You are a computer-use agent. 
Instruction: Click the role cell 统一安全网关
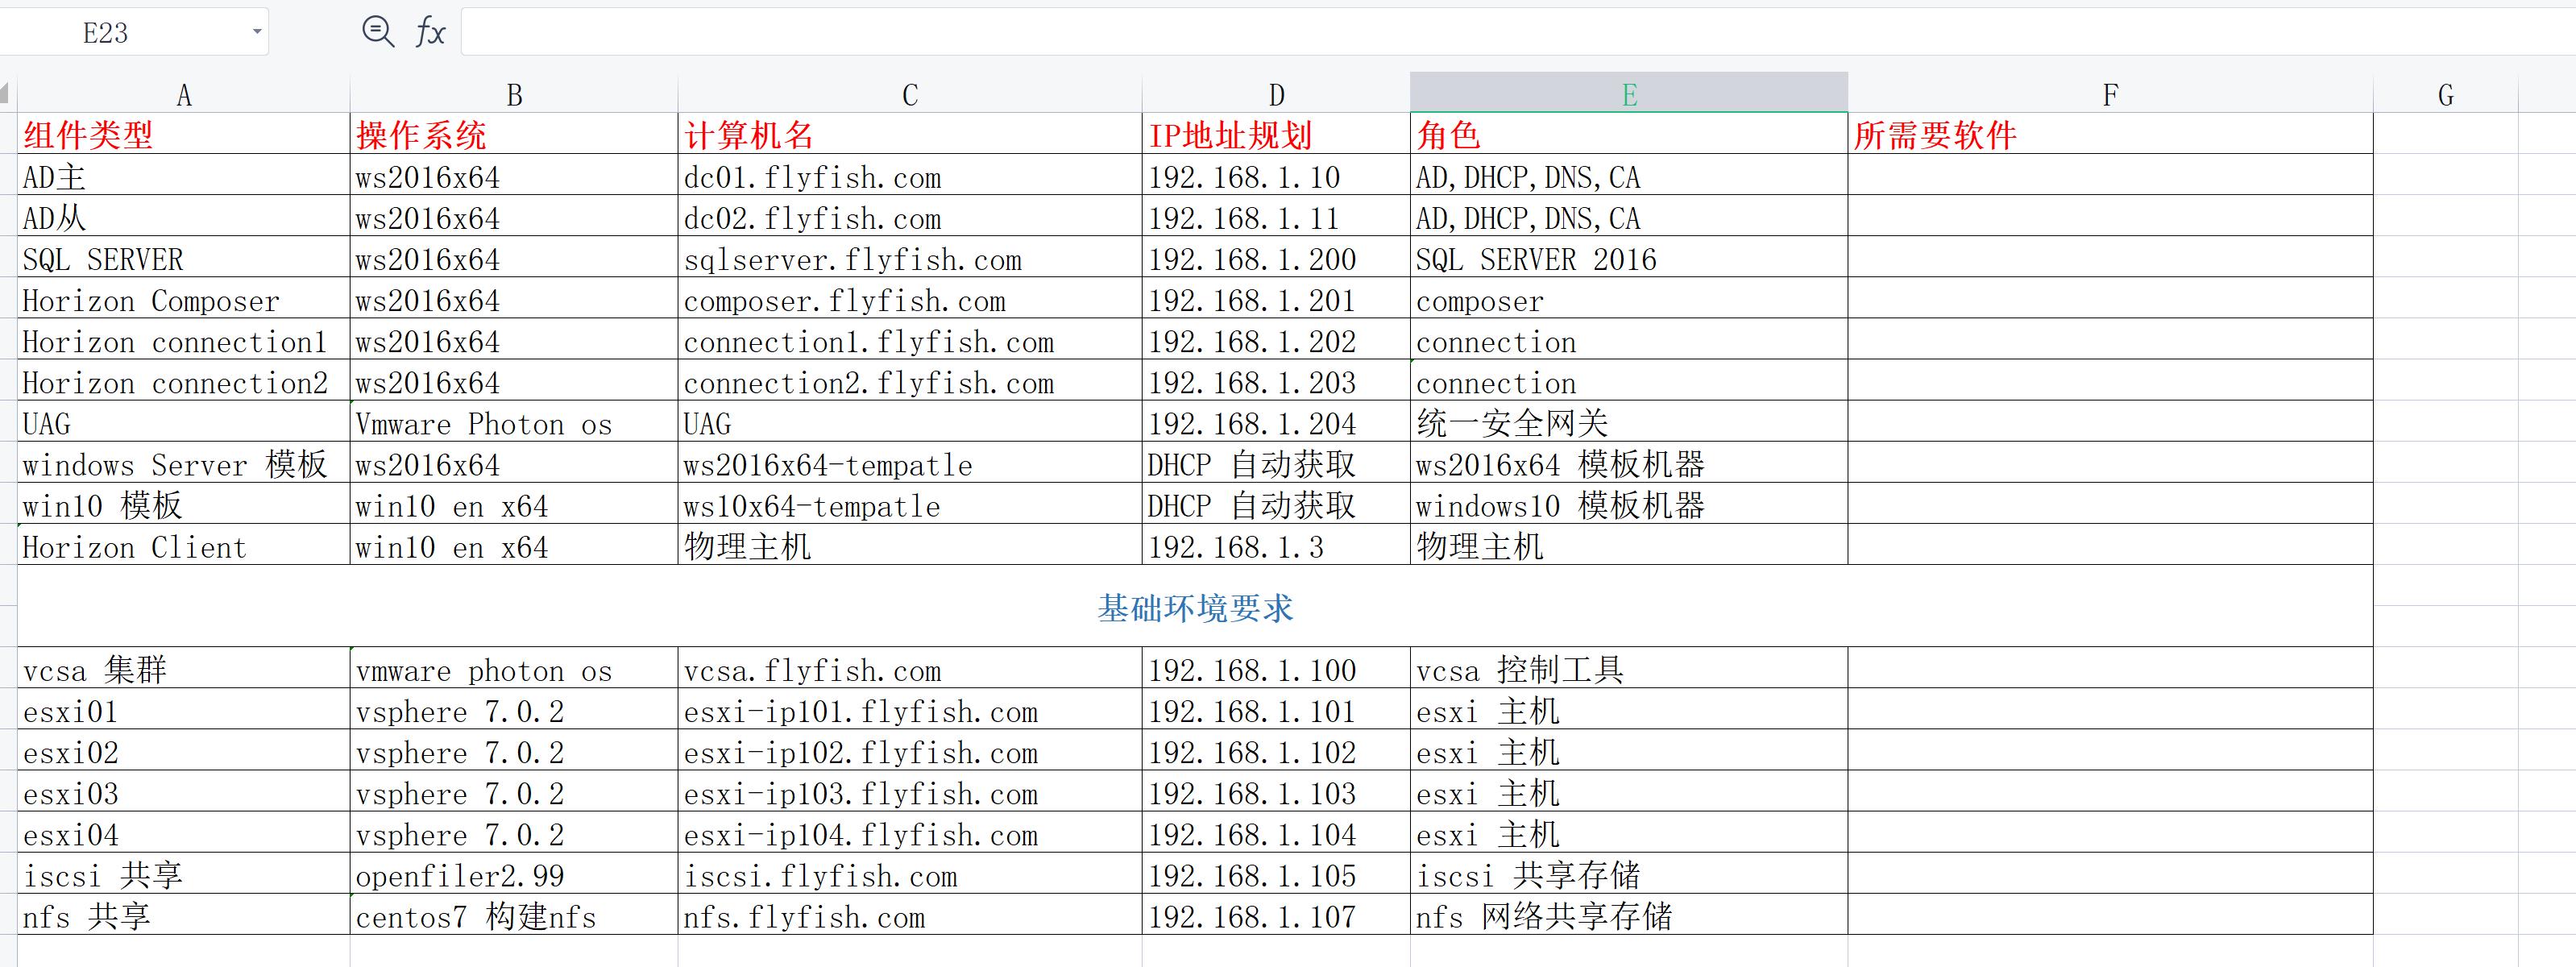coord(1629,421)
